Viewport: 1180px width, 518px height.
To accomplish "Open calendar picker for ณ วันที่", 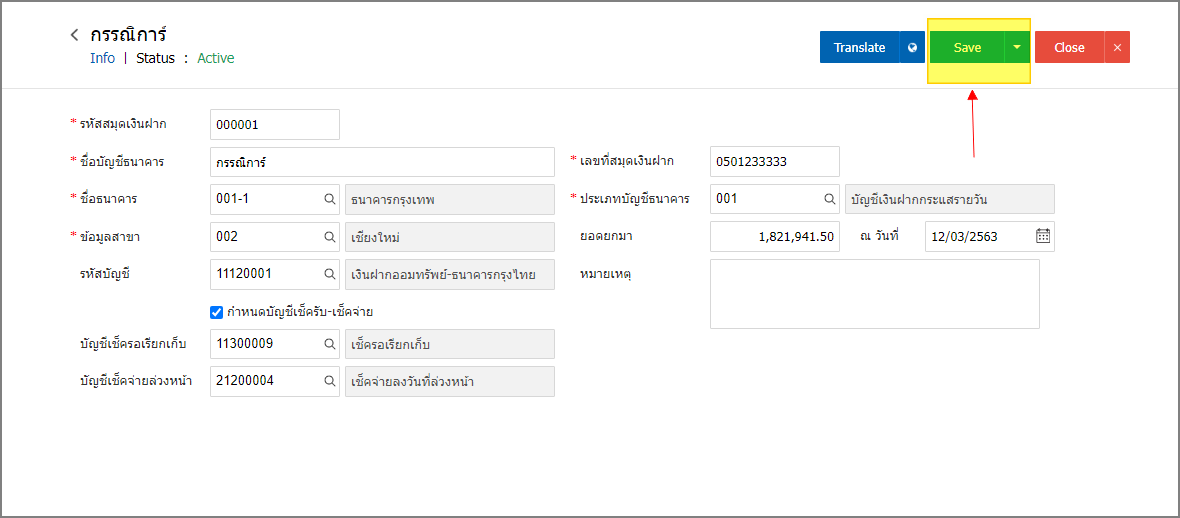I will click(x=1043, y=236).
